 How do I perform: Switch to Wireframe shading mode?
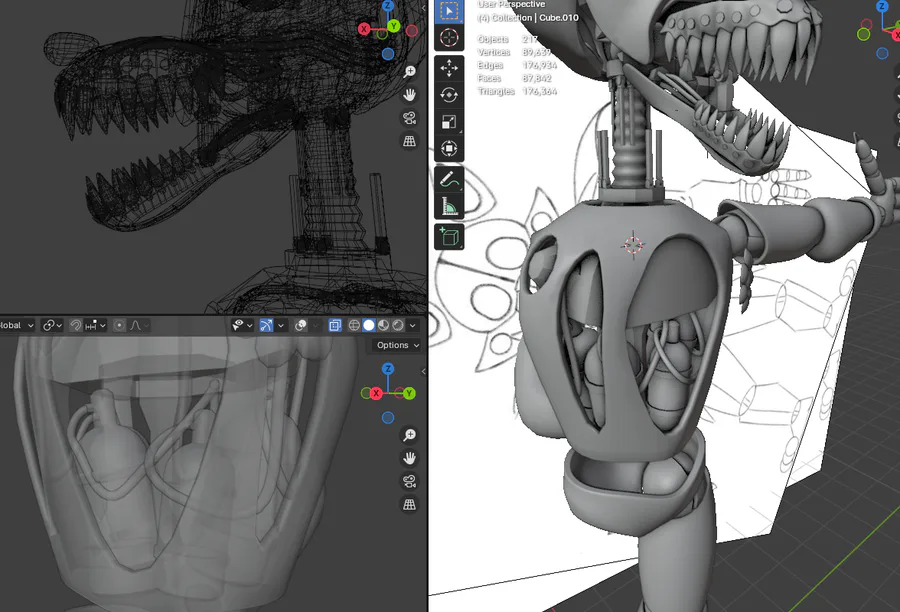[x=354, y=326]
